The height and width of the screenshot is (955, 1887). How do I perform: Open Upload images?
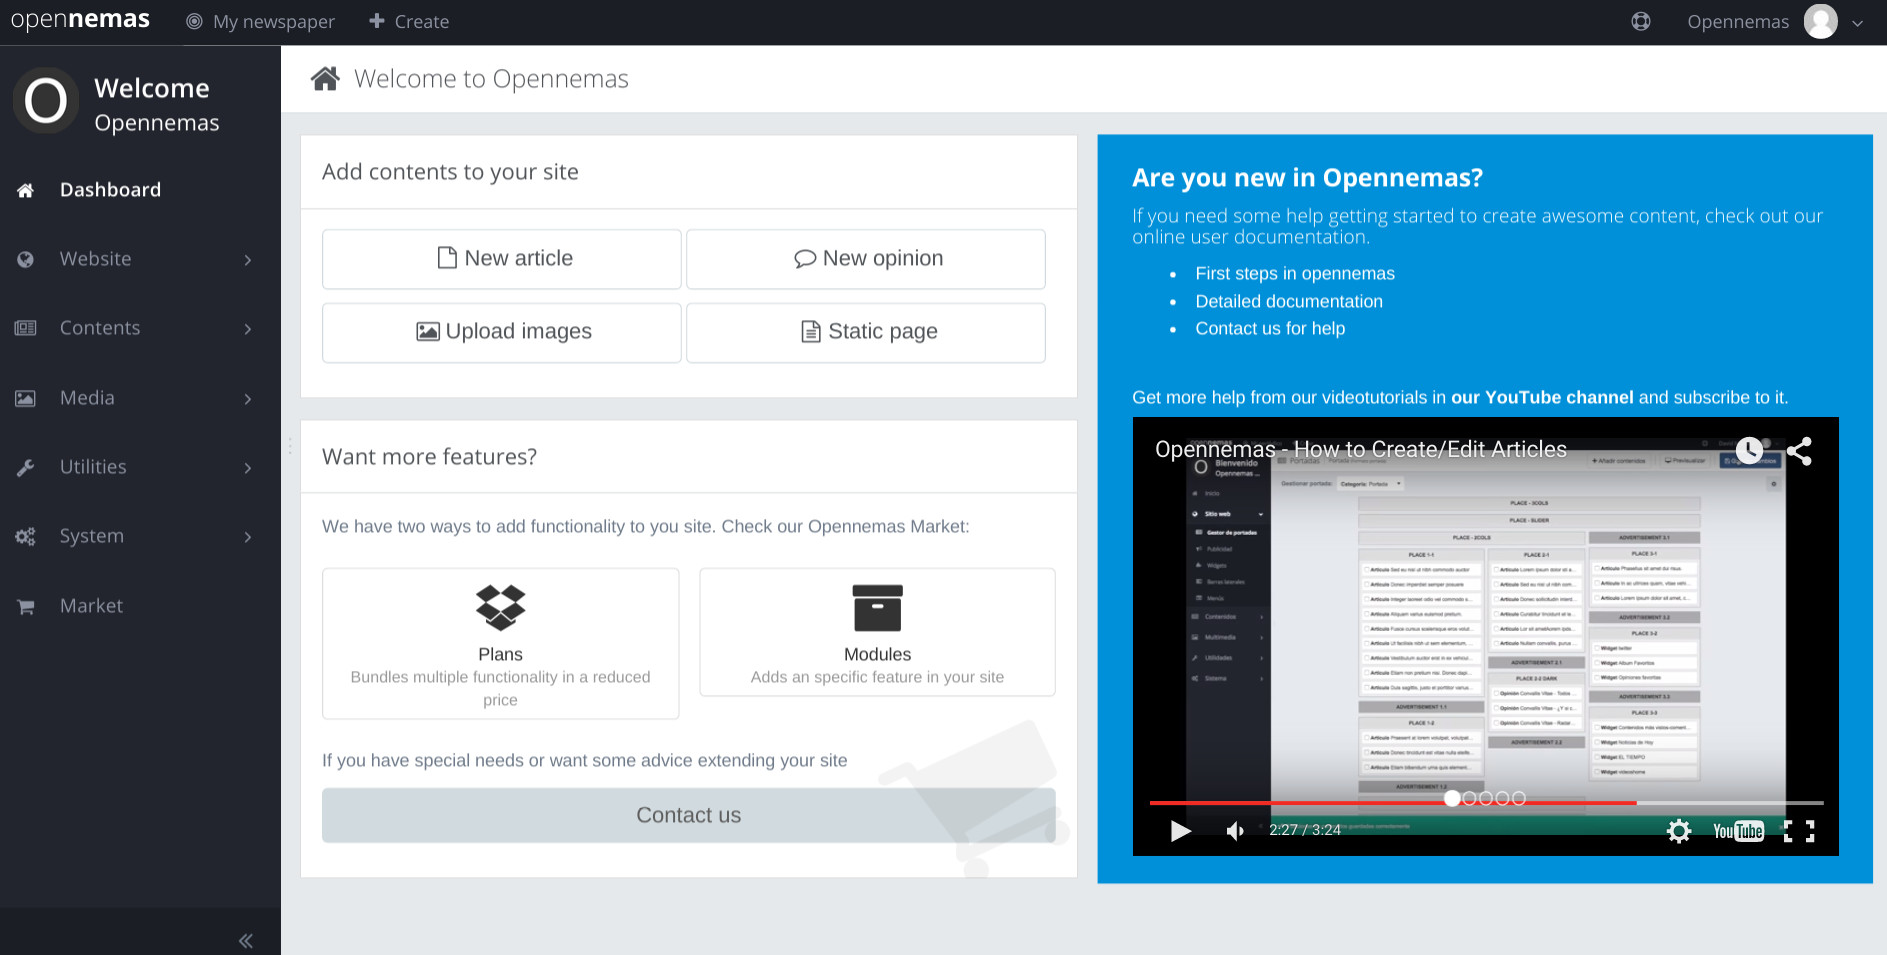point(502,332)
